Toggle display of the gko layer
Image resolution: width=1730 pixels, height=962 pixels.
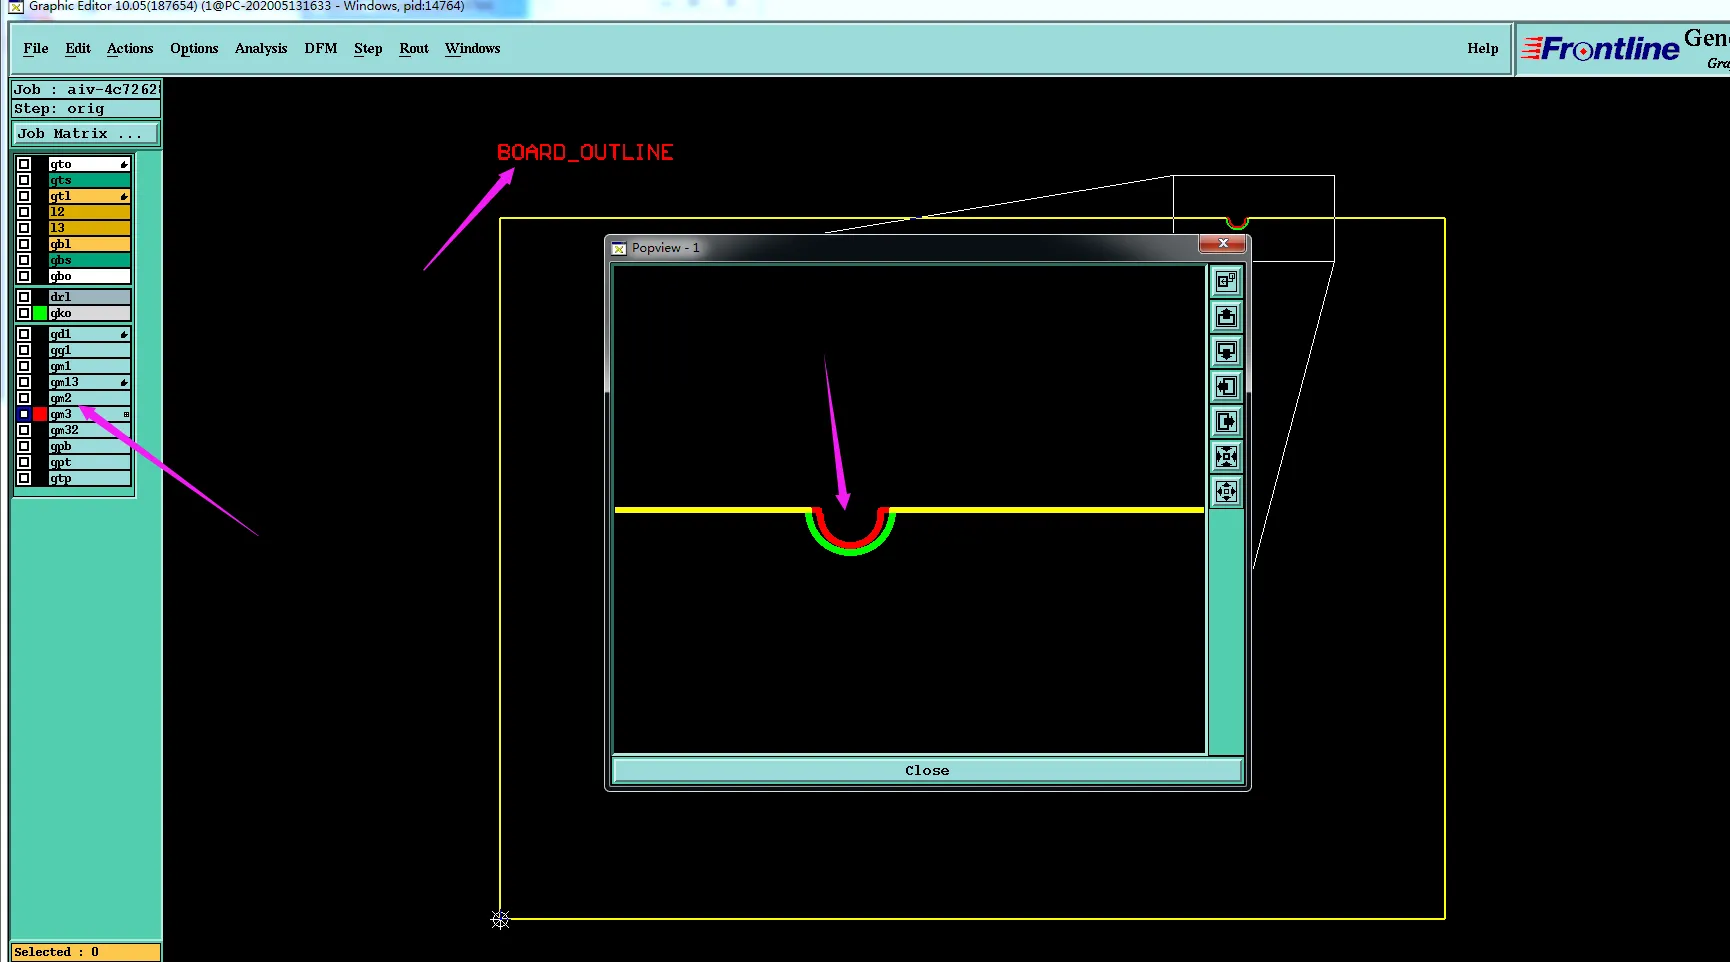(24, 313)
